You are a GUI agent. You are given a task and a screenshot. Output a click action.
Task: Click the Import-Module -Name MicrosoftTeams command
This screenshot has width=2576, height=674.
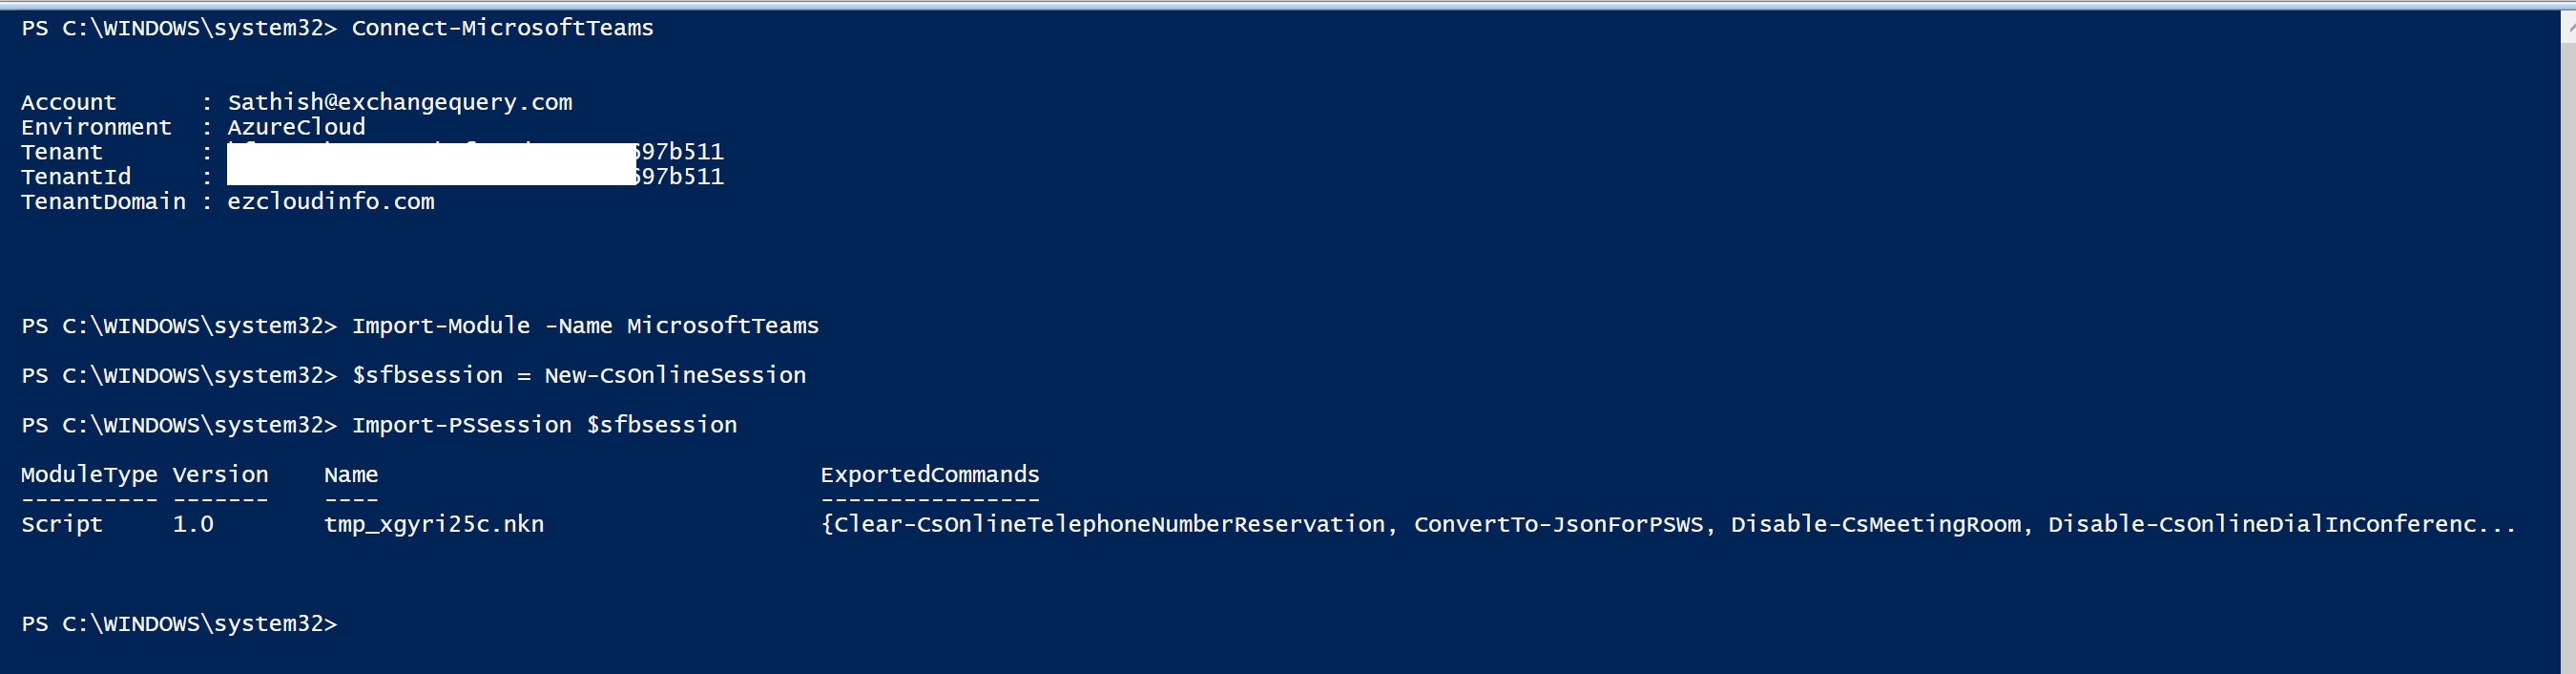pos(585,326)
